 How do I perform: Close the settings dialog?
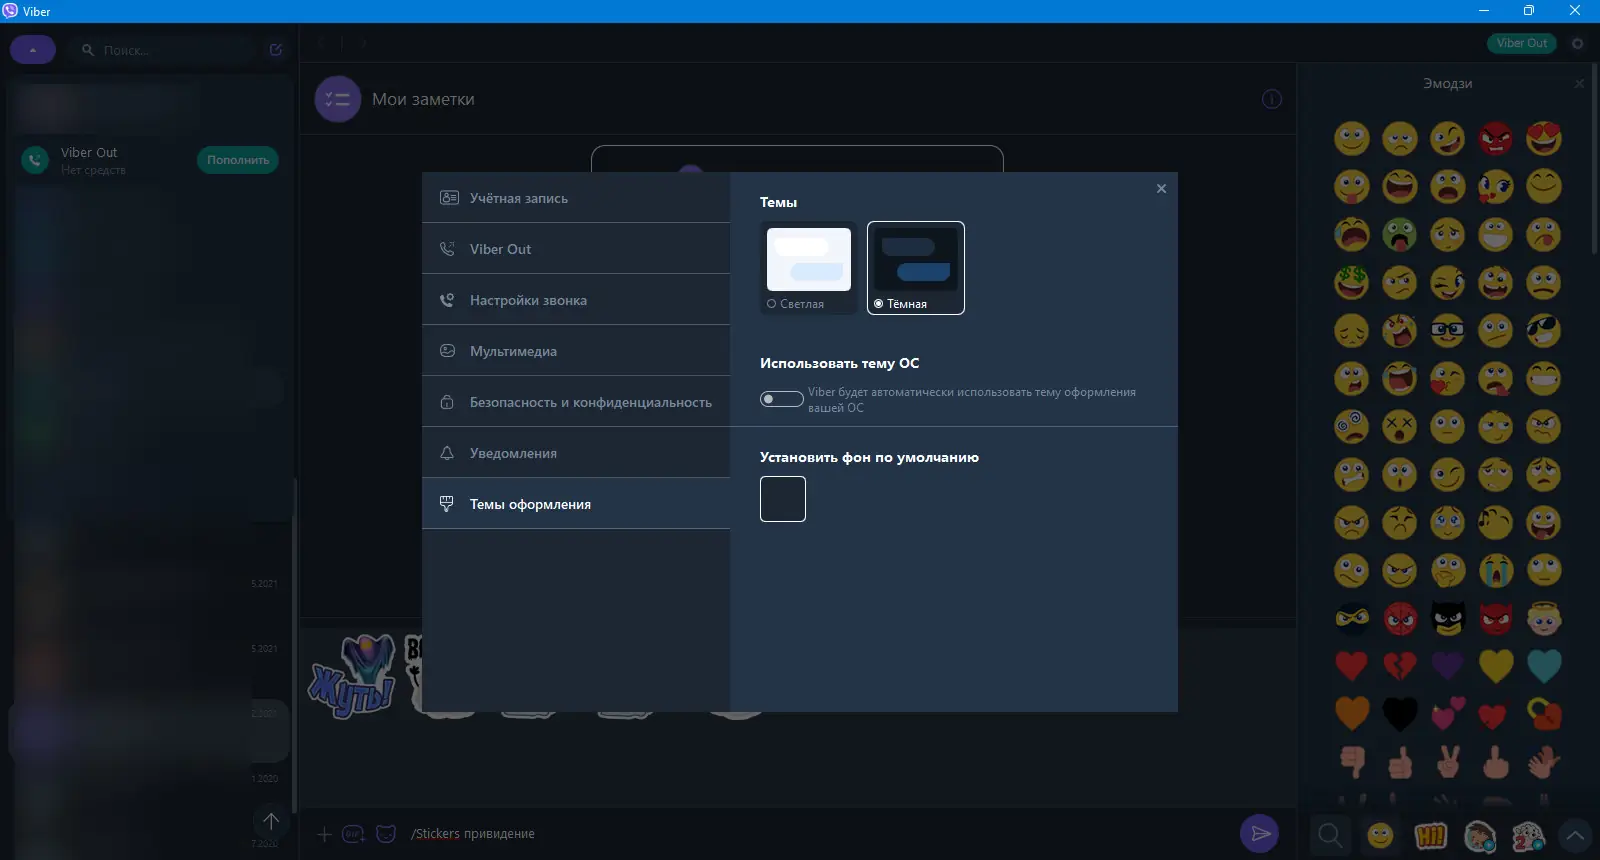[1161, 189]
